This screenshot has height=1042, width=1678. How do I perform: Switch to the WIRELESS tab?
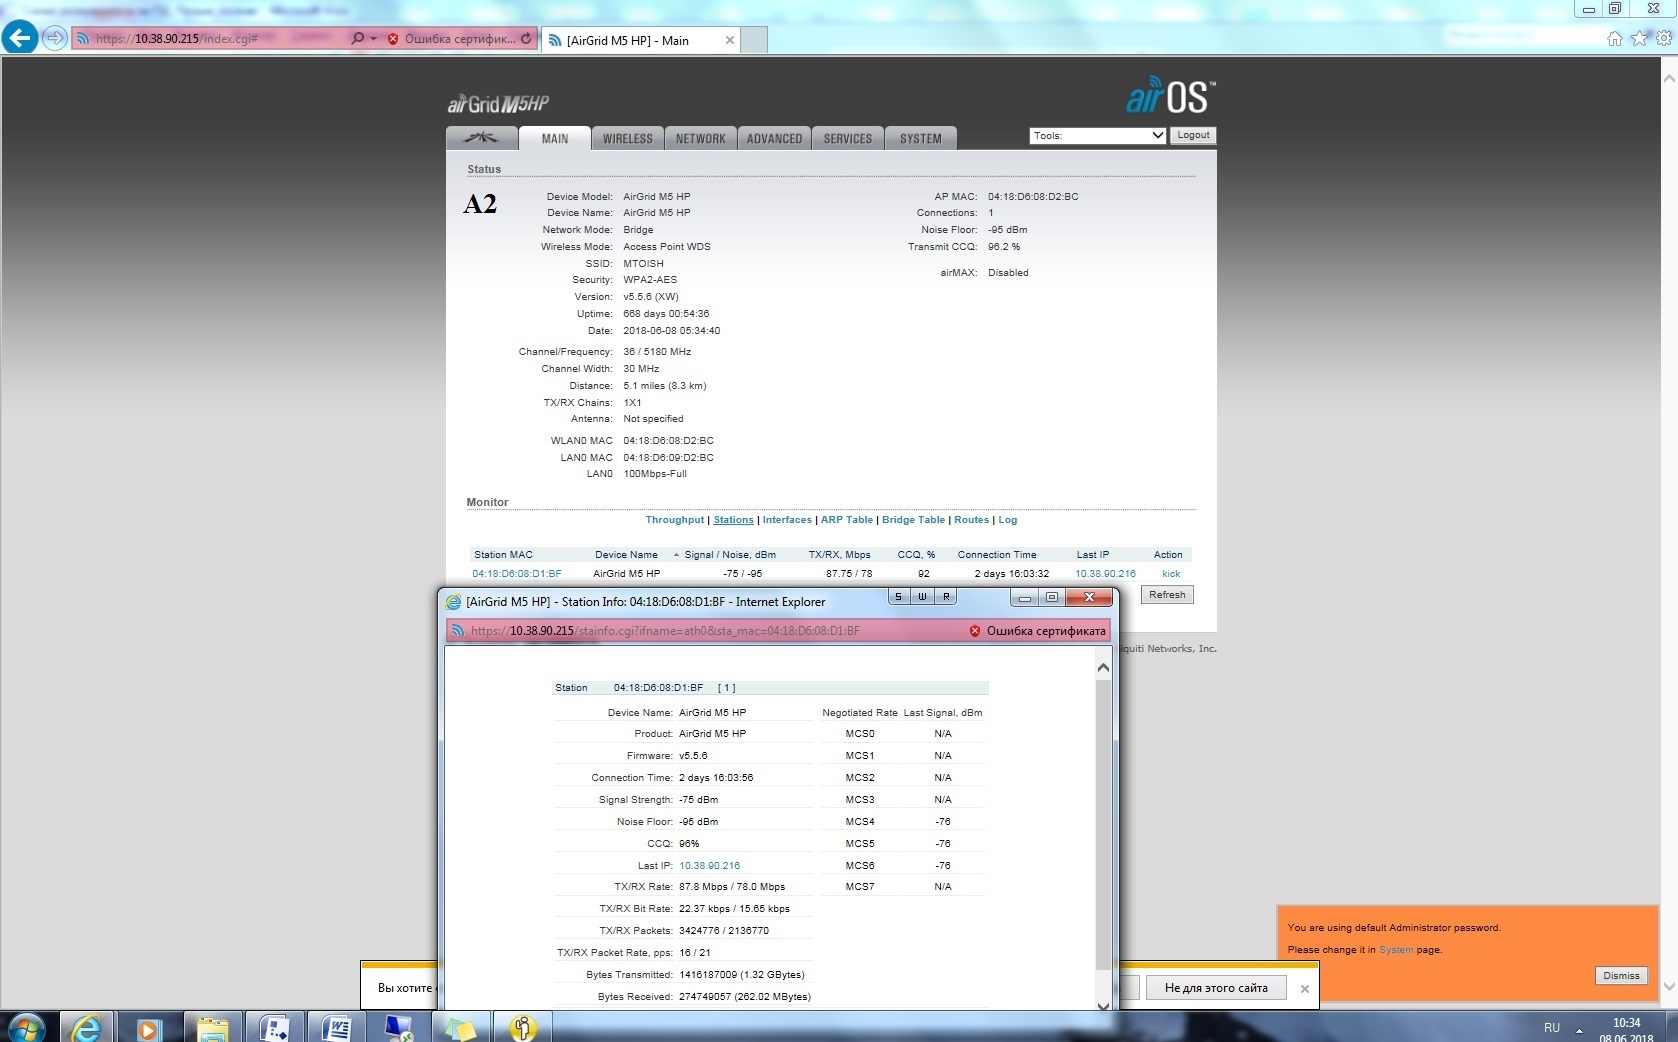point(628,138)
